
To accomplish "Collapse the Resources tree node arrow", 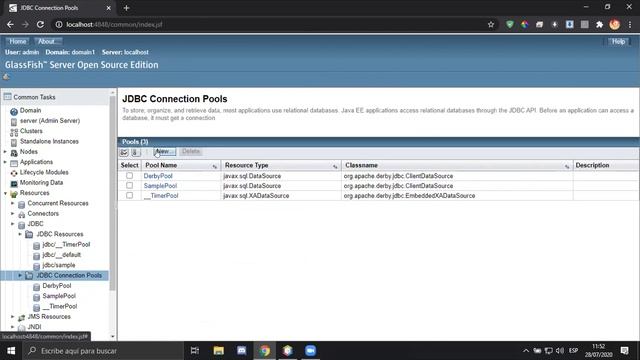I will tap(5, 193).
